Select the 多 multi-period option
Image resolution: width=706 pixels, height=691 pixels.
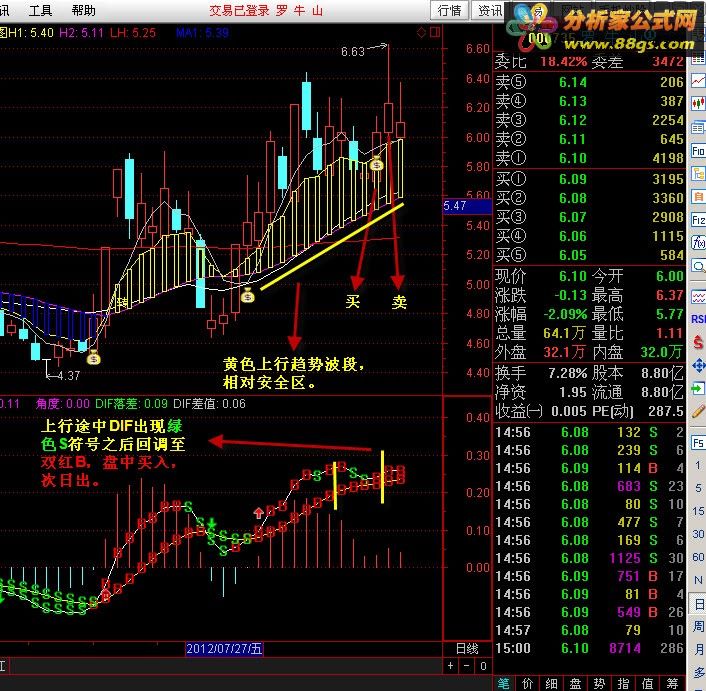click(698, 672)
